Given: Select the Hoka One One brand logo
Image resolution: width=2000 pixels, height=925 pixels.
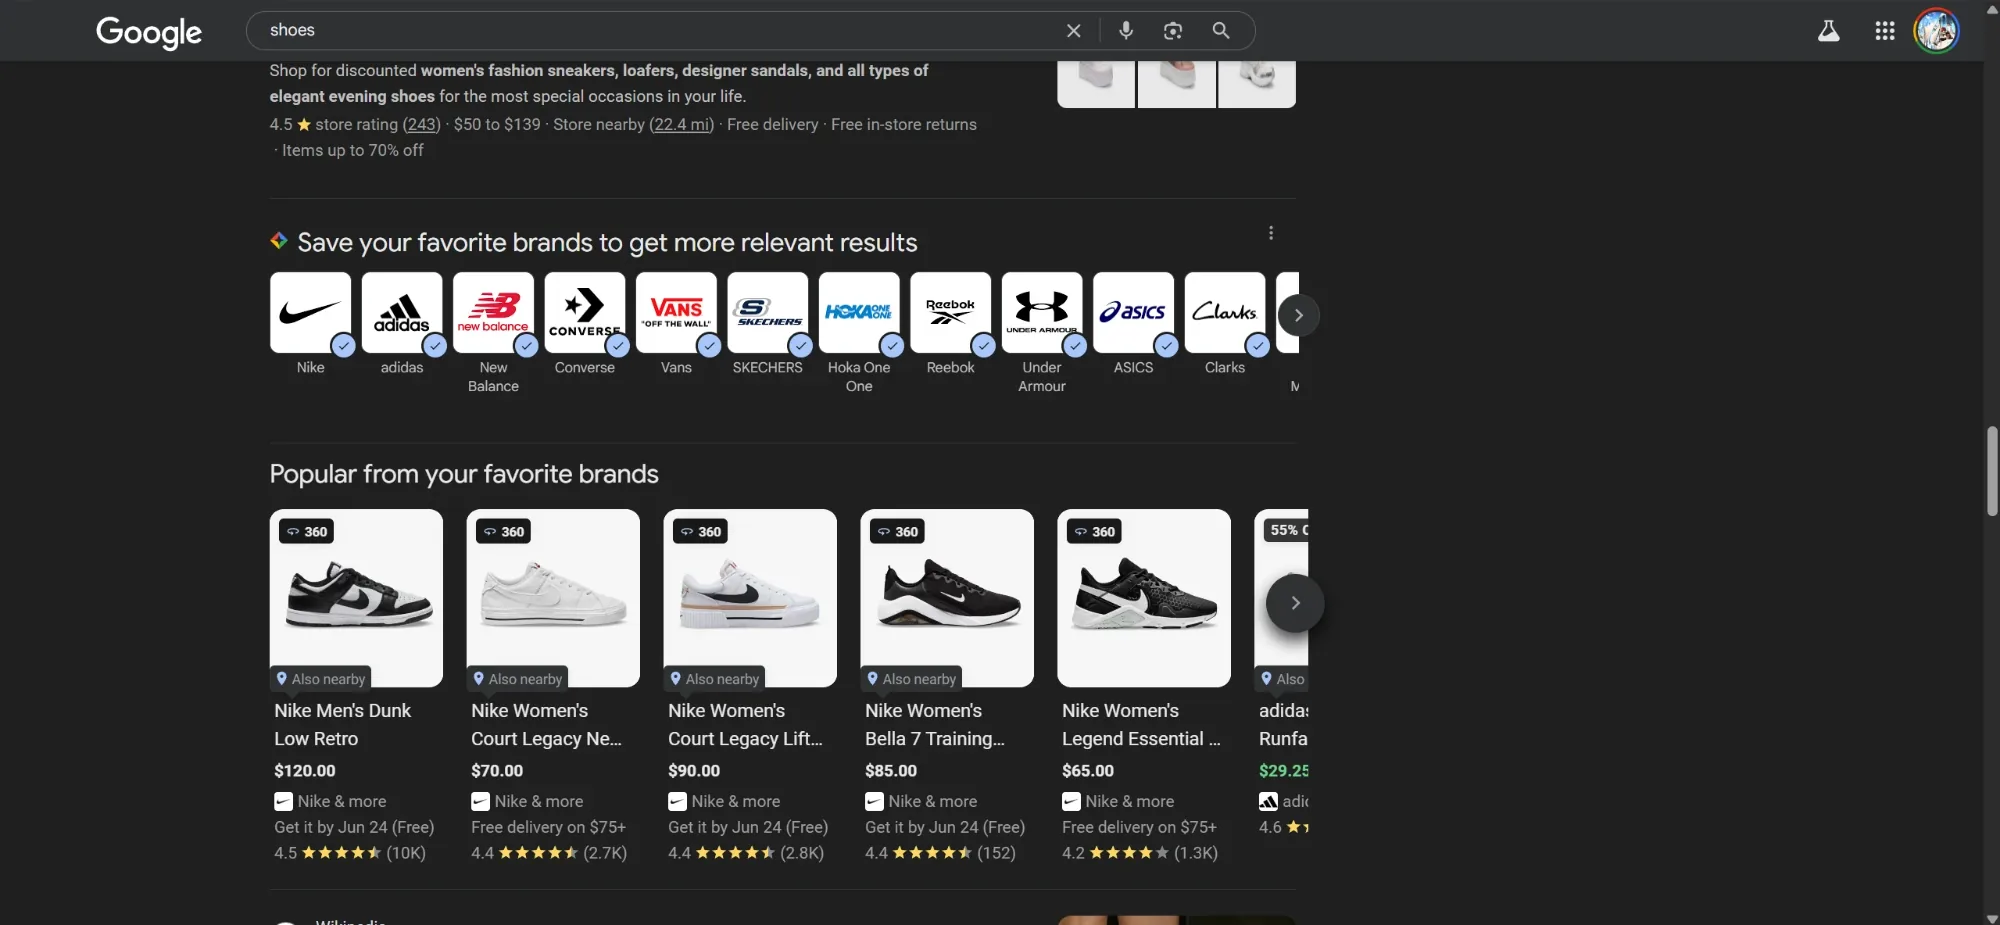Looking at the screenshot, I should coord(859,312).
